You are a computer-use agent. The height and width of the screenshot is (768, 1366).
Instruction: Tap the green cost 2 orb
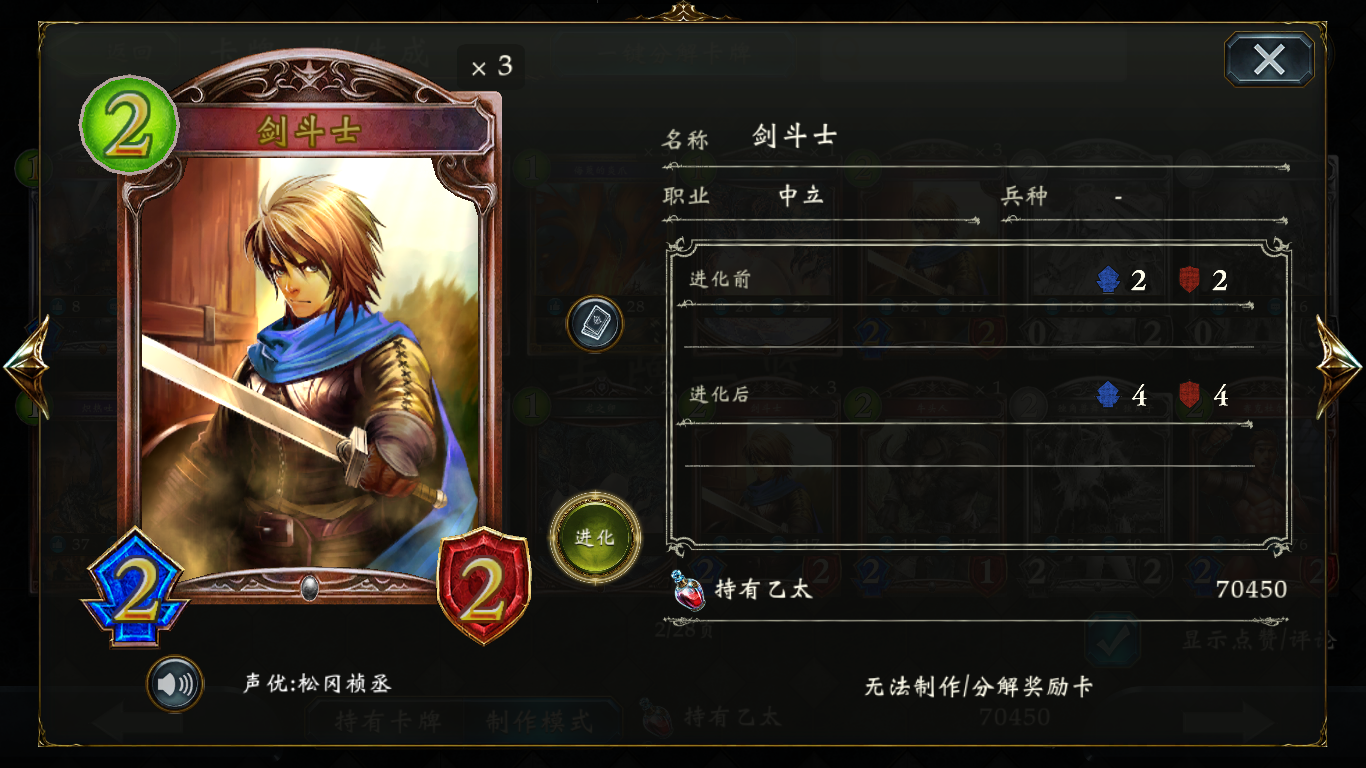pos(129,125)
